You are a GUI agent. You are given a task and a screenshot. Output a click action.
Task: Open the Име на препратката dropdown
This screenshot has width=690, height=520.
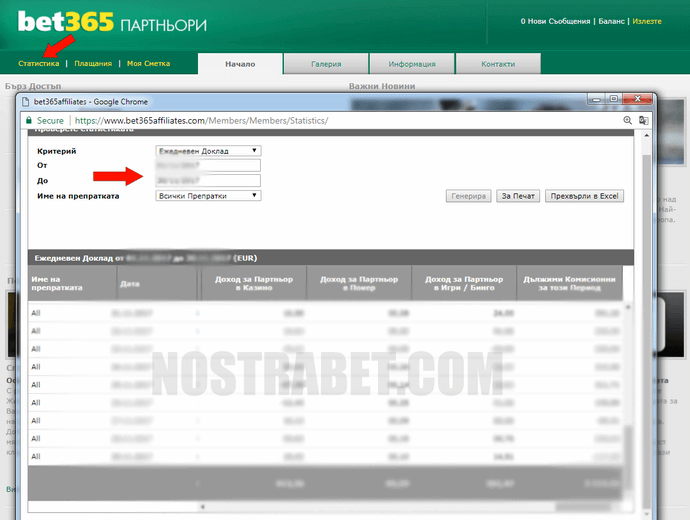coord(208,196)
